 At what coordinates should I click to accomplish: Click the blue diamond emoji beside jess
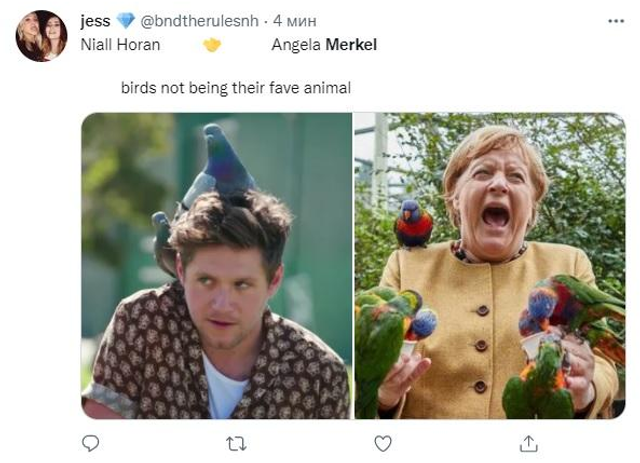[125, 21]
